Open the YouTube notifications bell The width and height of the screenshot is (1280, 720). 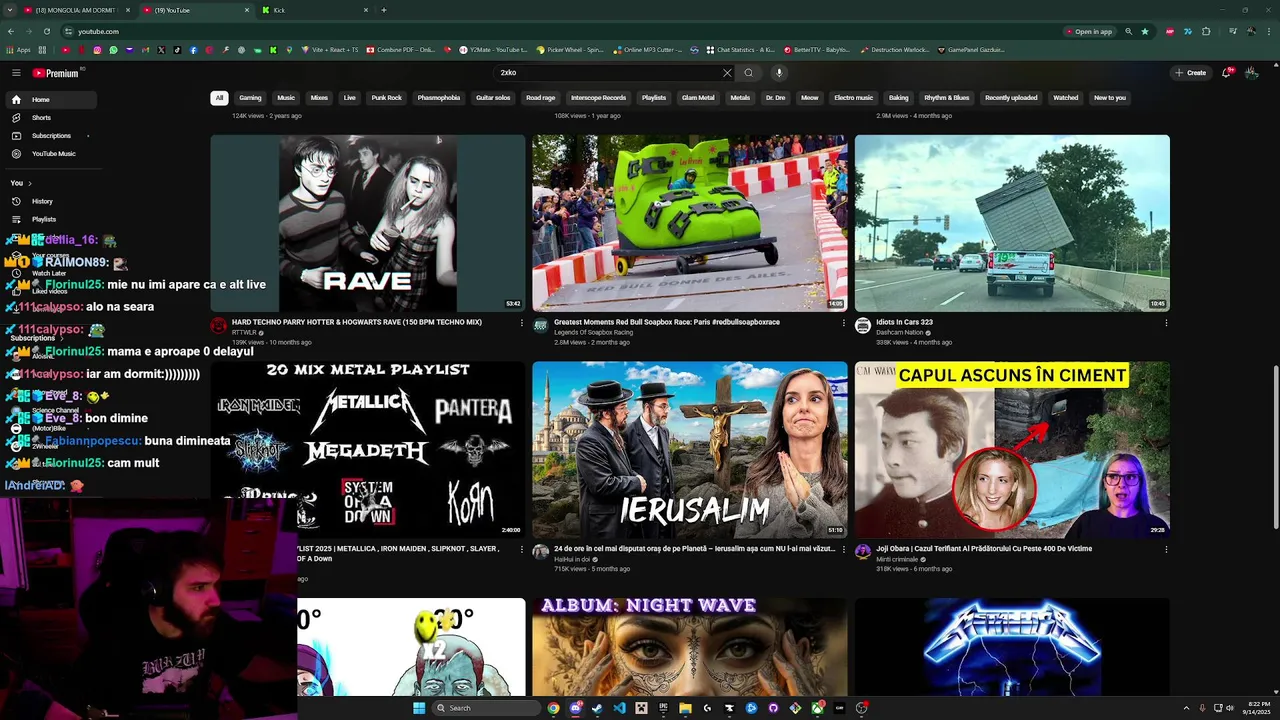click(1227, 73)
